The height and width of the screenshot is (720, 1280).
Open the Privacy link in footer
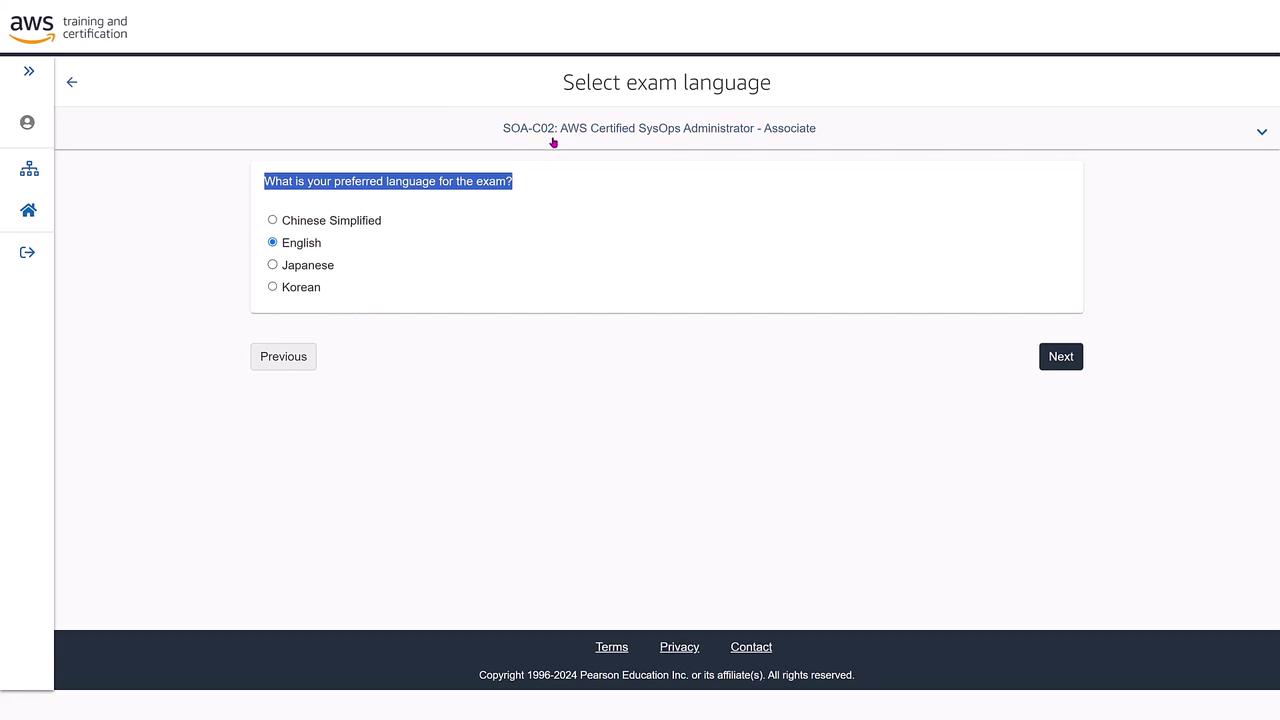click(679, 647)
